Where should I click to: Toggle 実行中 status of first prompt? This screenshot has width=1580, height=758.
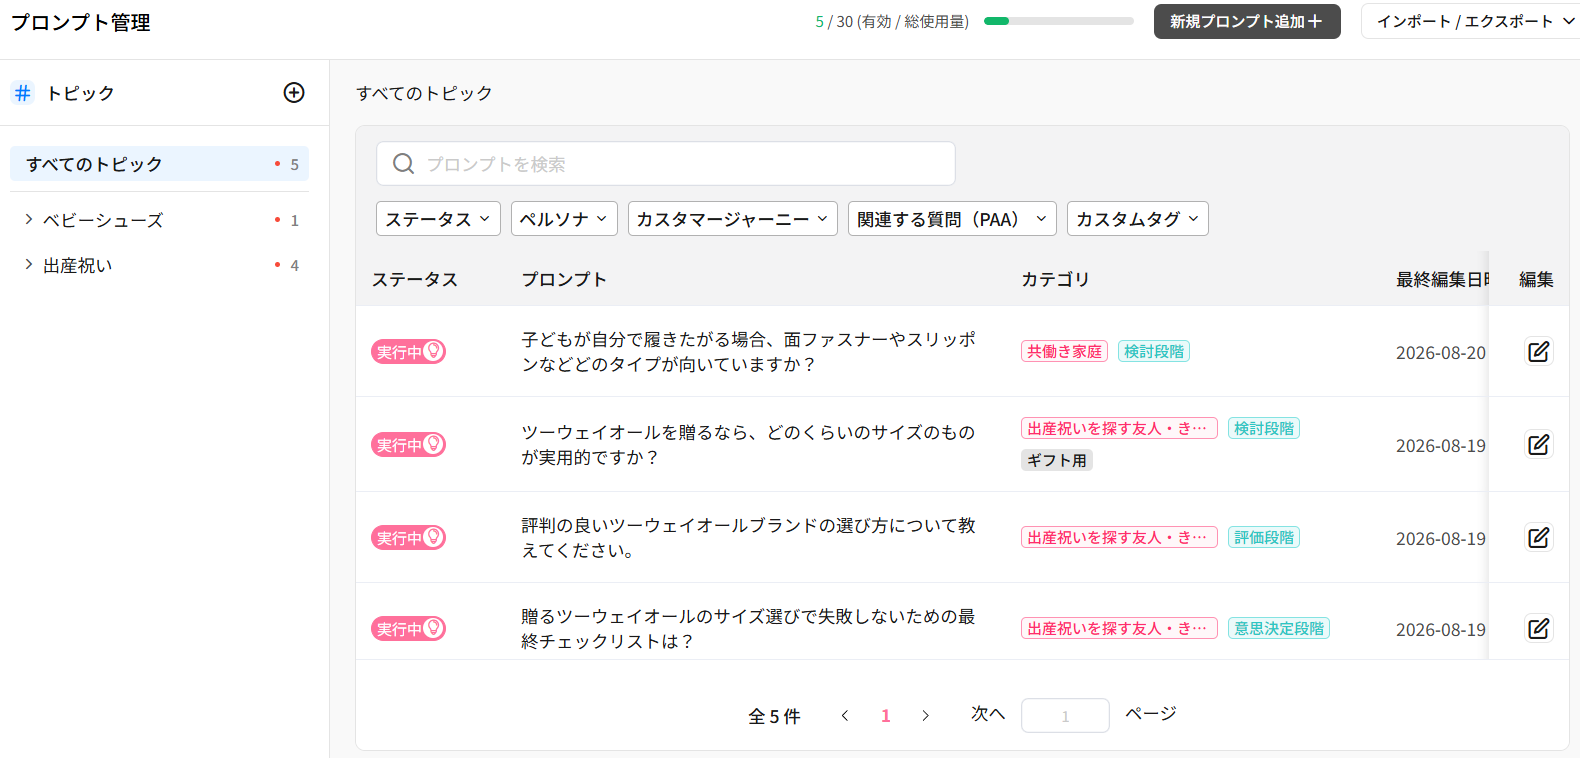click(x=408, y=352)
